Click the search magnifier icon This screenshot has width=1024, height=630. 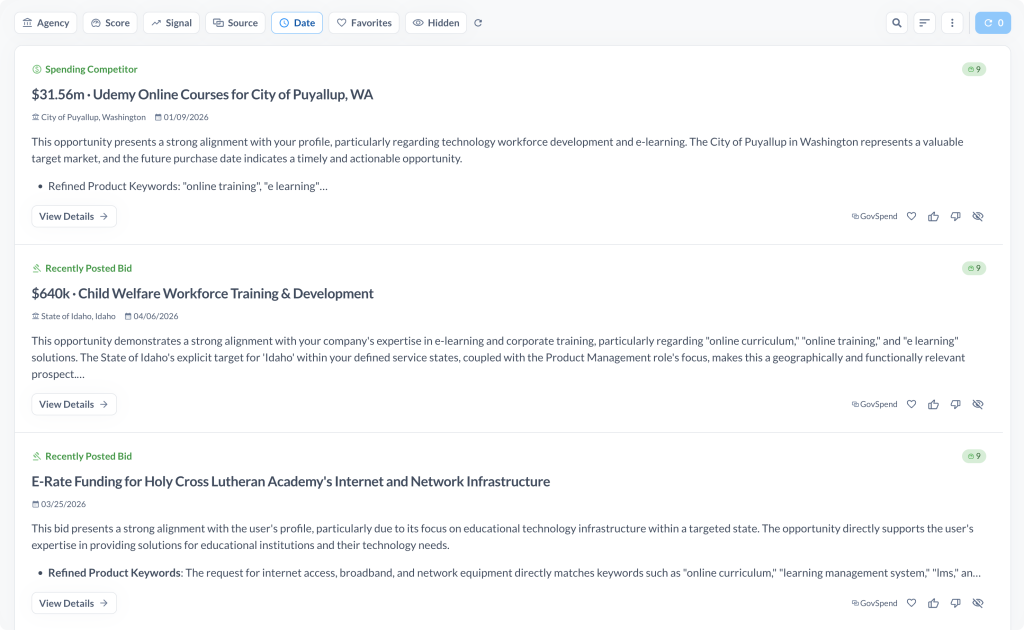click(x=897, y=23)
